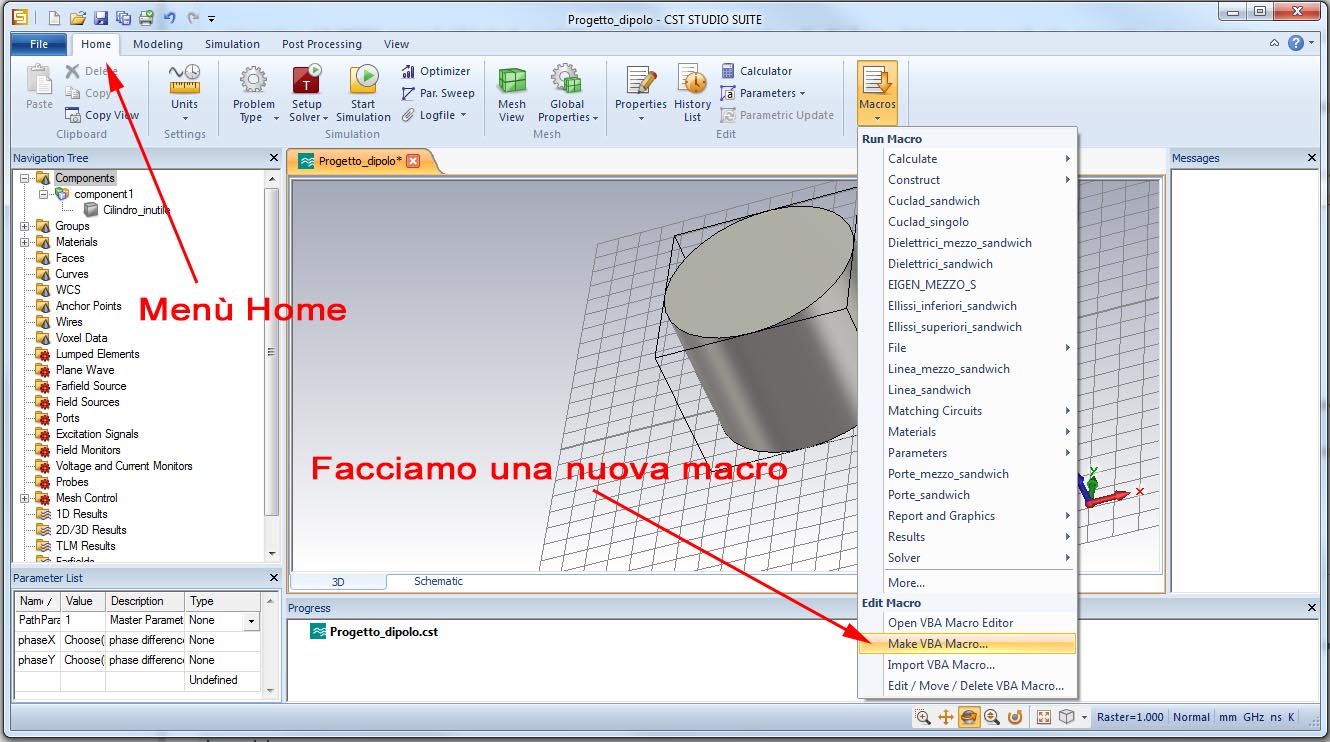This screenshot has height=742, width=1330.
Task: Click Import VBA Macro option
Action: tap(941, 665)
